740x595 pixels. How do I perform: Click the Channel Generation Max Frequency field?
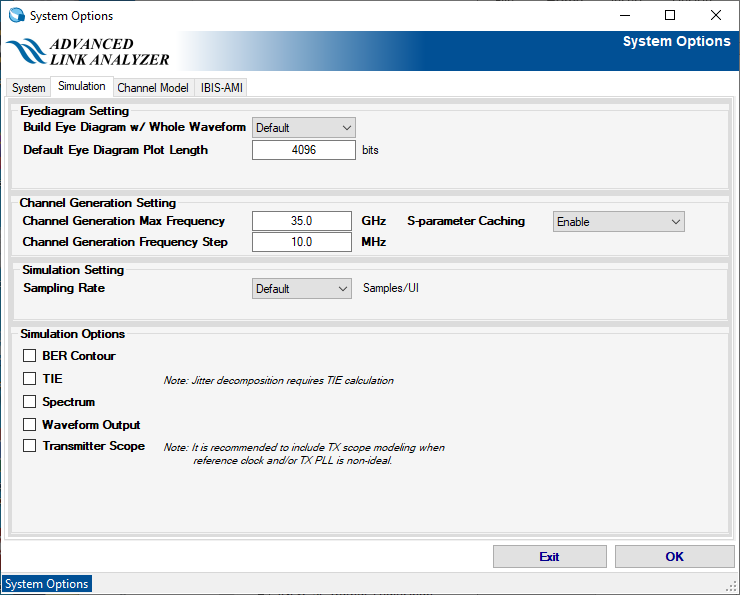tap(303, 221)
